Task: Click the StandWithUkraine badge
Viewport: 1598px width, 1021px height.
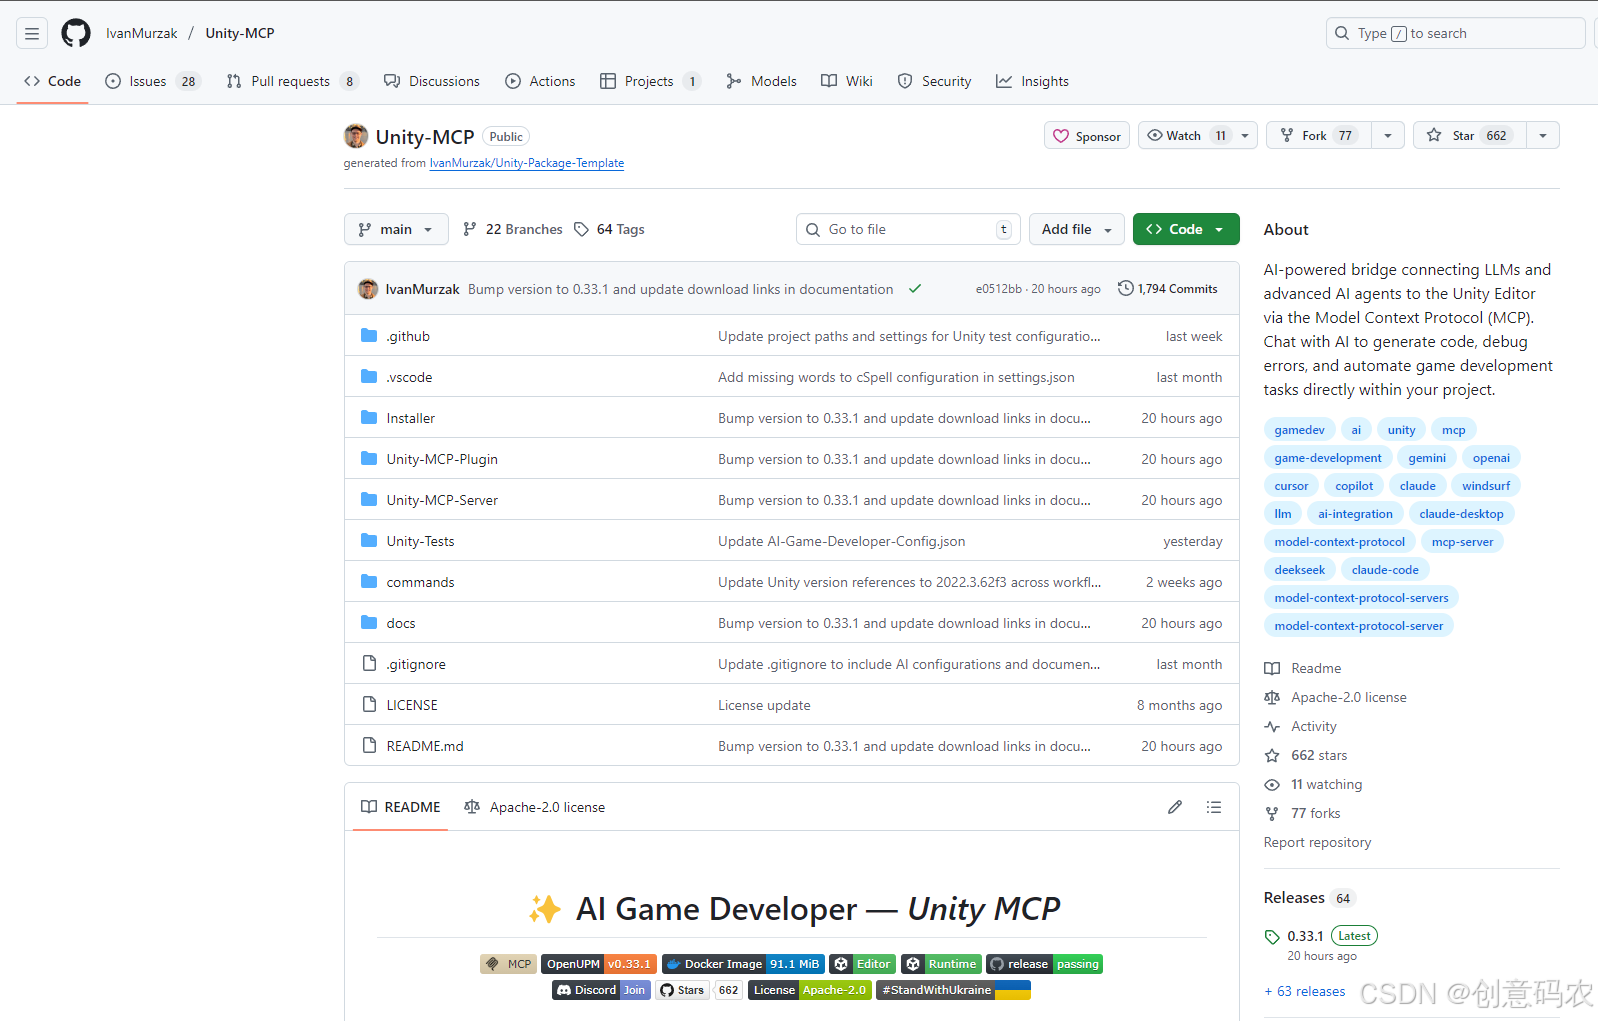Action: tap(953, 990)
